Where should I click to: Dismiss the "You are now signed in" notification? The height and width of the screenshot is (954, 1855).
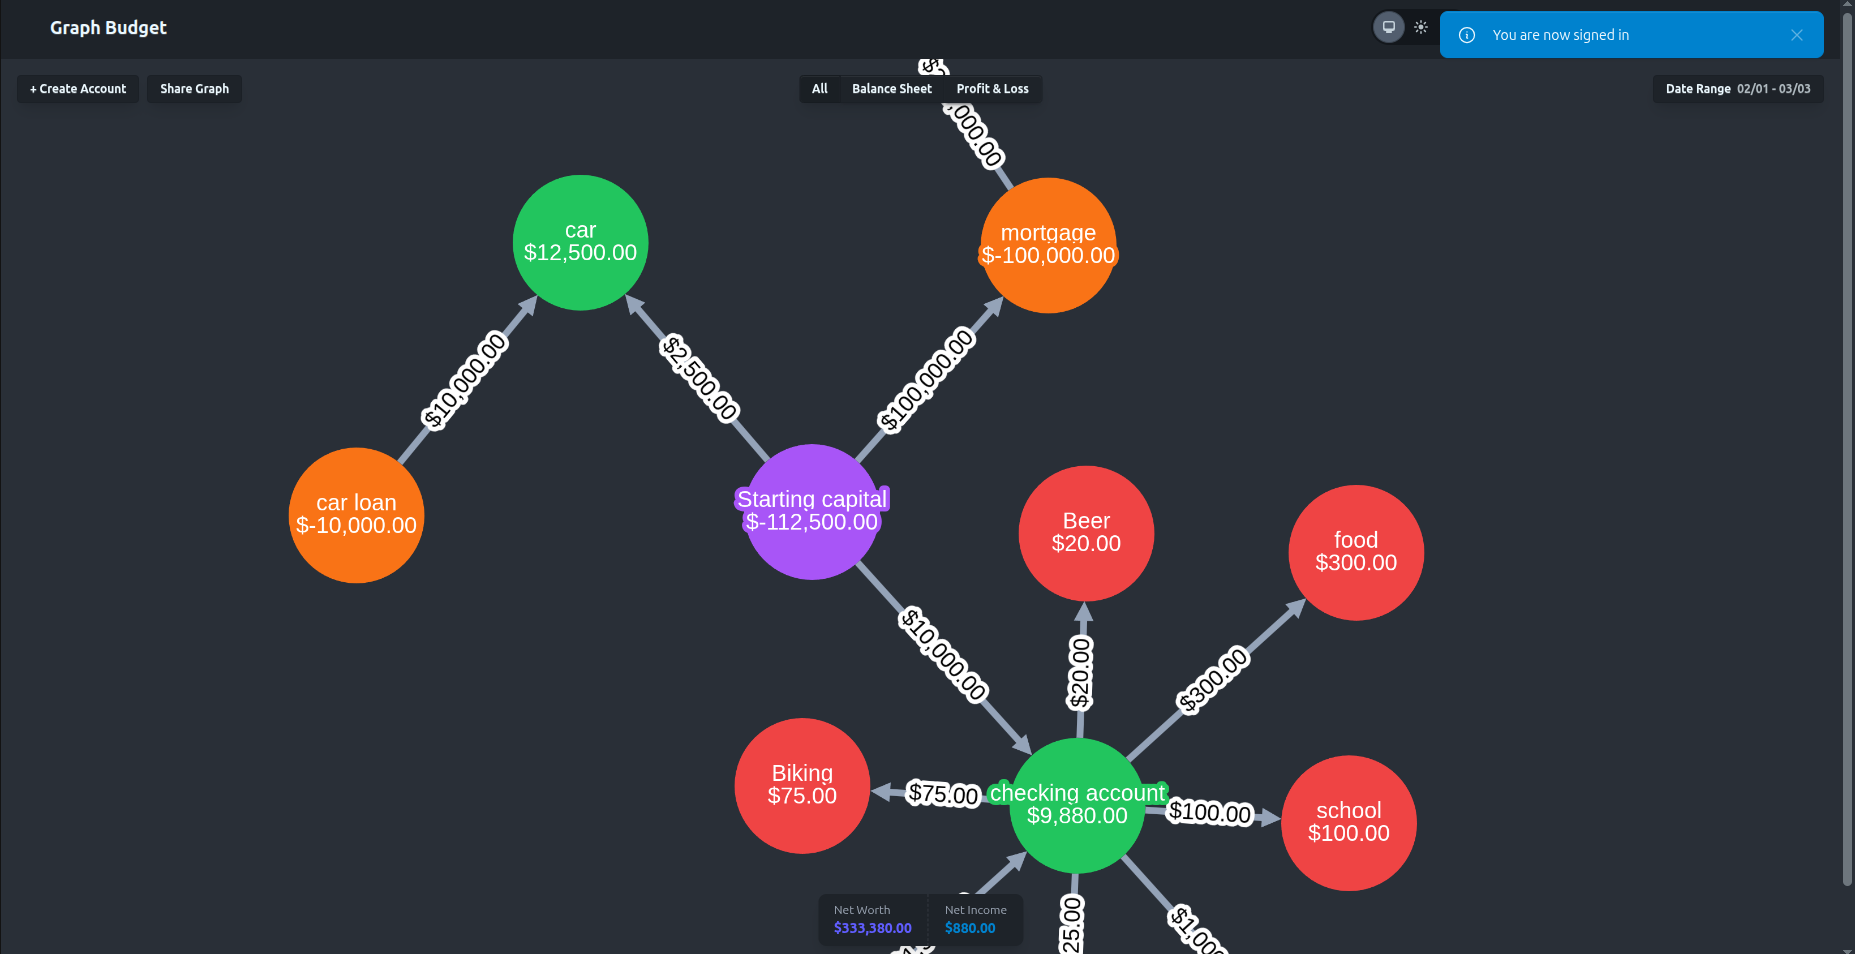tap(1797, 34)
